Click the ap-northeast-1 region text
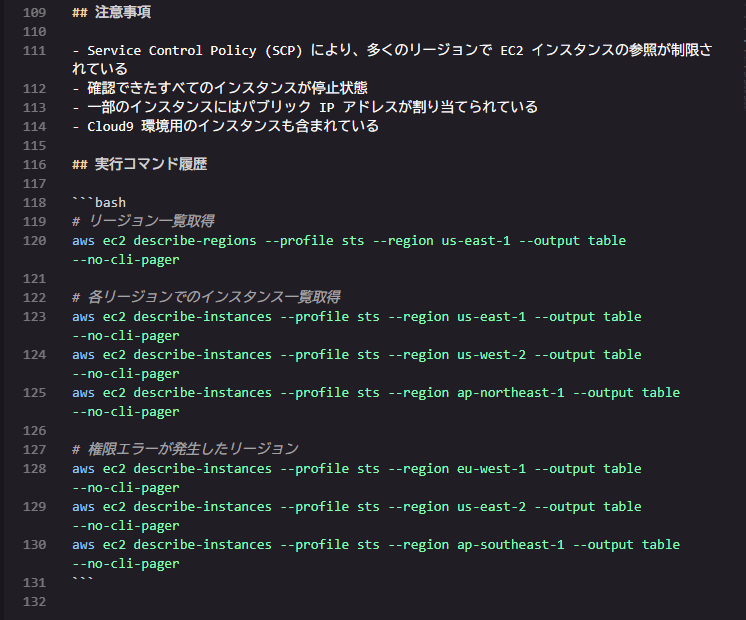Viewport: 746px width, 620px height. coord(510,393)
